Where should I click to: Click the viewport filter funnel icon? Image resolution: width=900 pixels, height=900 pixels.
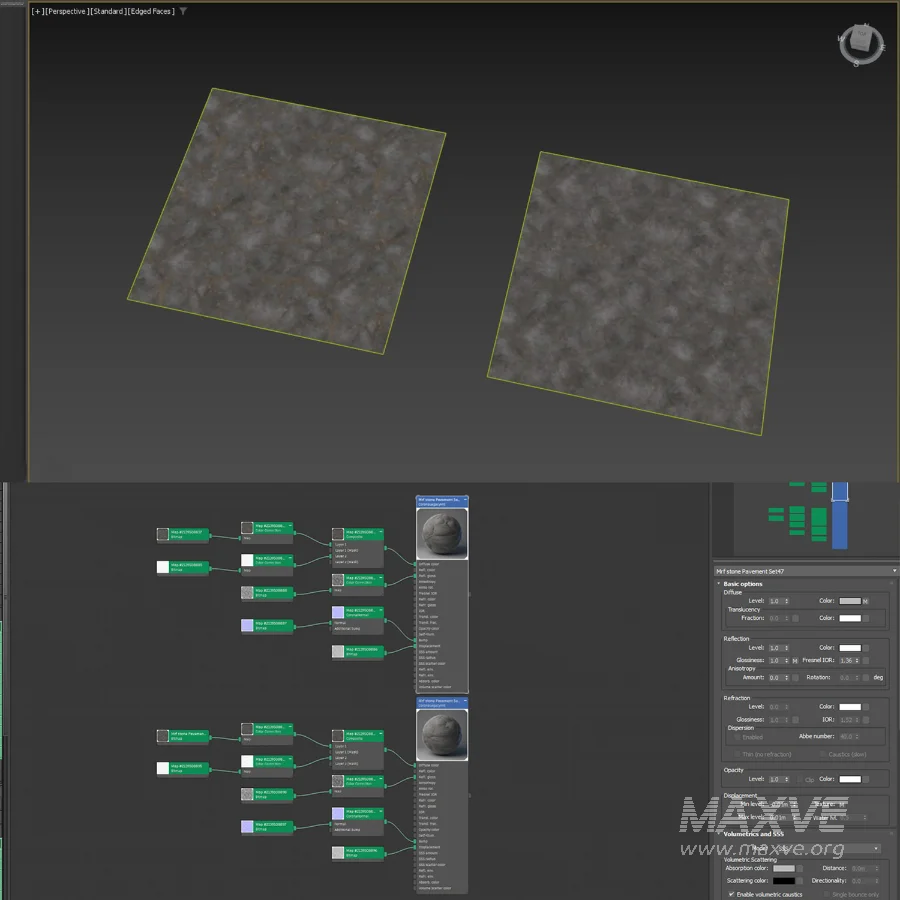pyautogui.click(x=183, y=11)
